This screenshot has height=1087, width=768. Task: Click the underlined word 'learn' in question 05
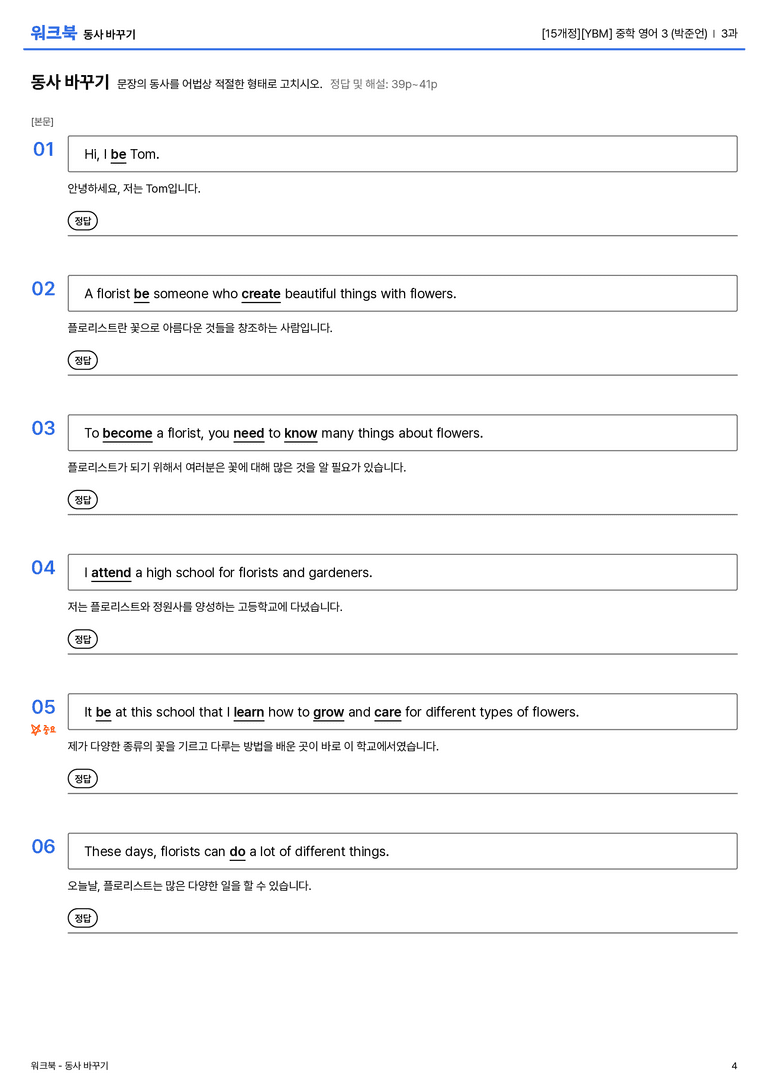249,712
